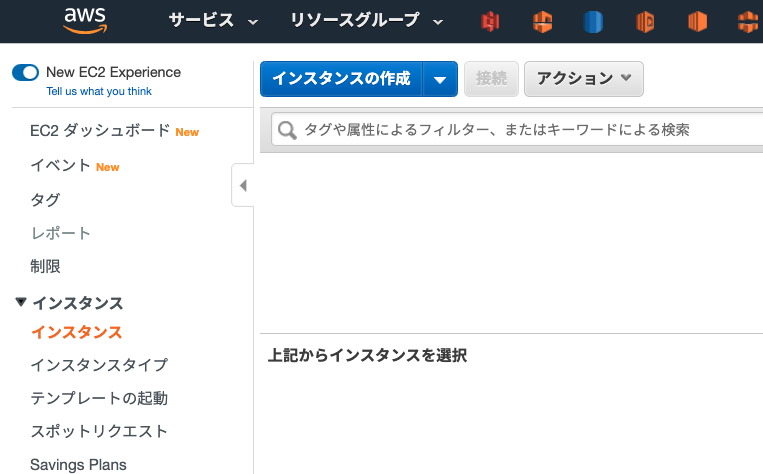763x474 pixels.
Task: Open Savings Plans in the sidebar
Action: pos(78,465)
